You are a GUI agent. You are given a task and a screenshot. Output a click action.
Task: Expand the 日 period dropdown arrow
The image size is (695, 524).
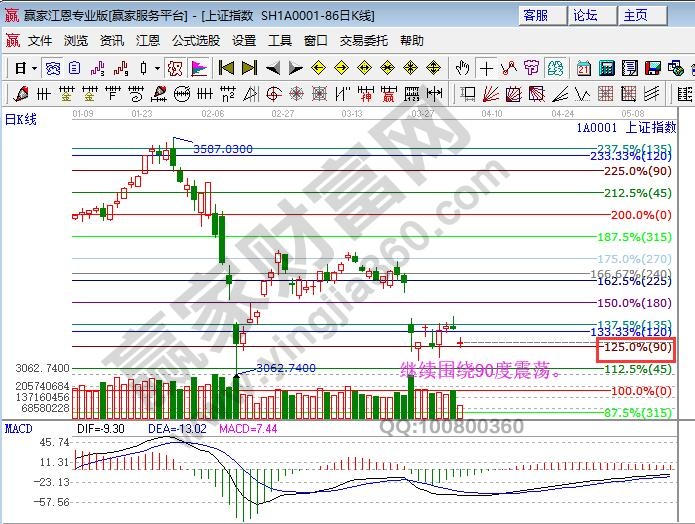tap(33, 68)
